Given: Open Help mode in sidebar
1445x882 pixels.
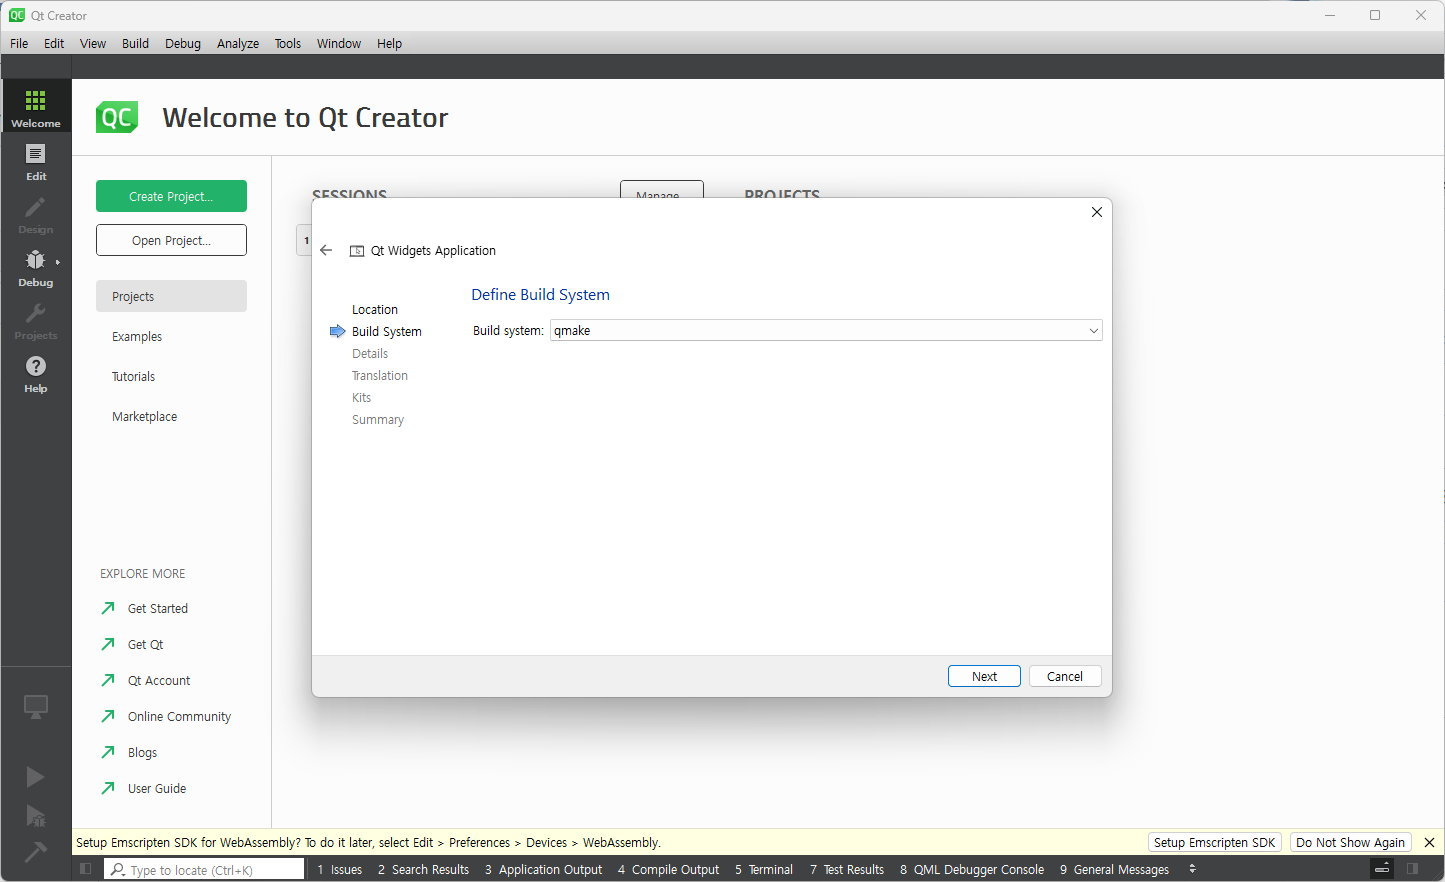Looking at the screenshot, I should pyautogui.click(x=36, y=371).
